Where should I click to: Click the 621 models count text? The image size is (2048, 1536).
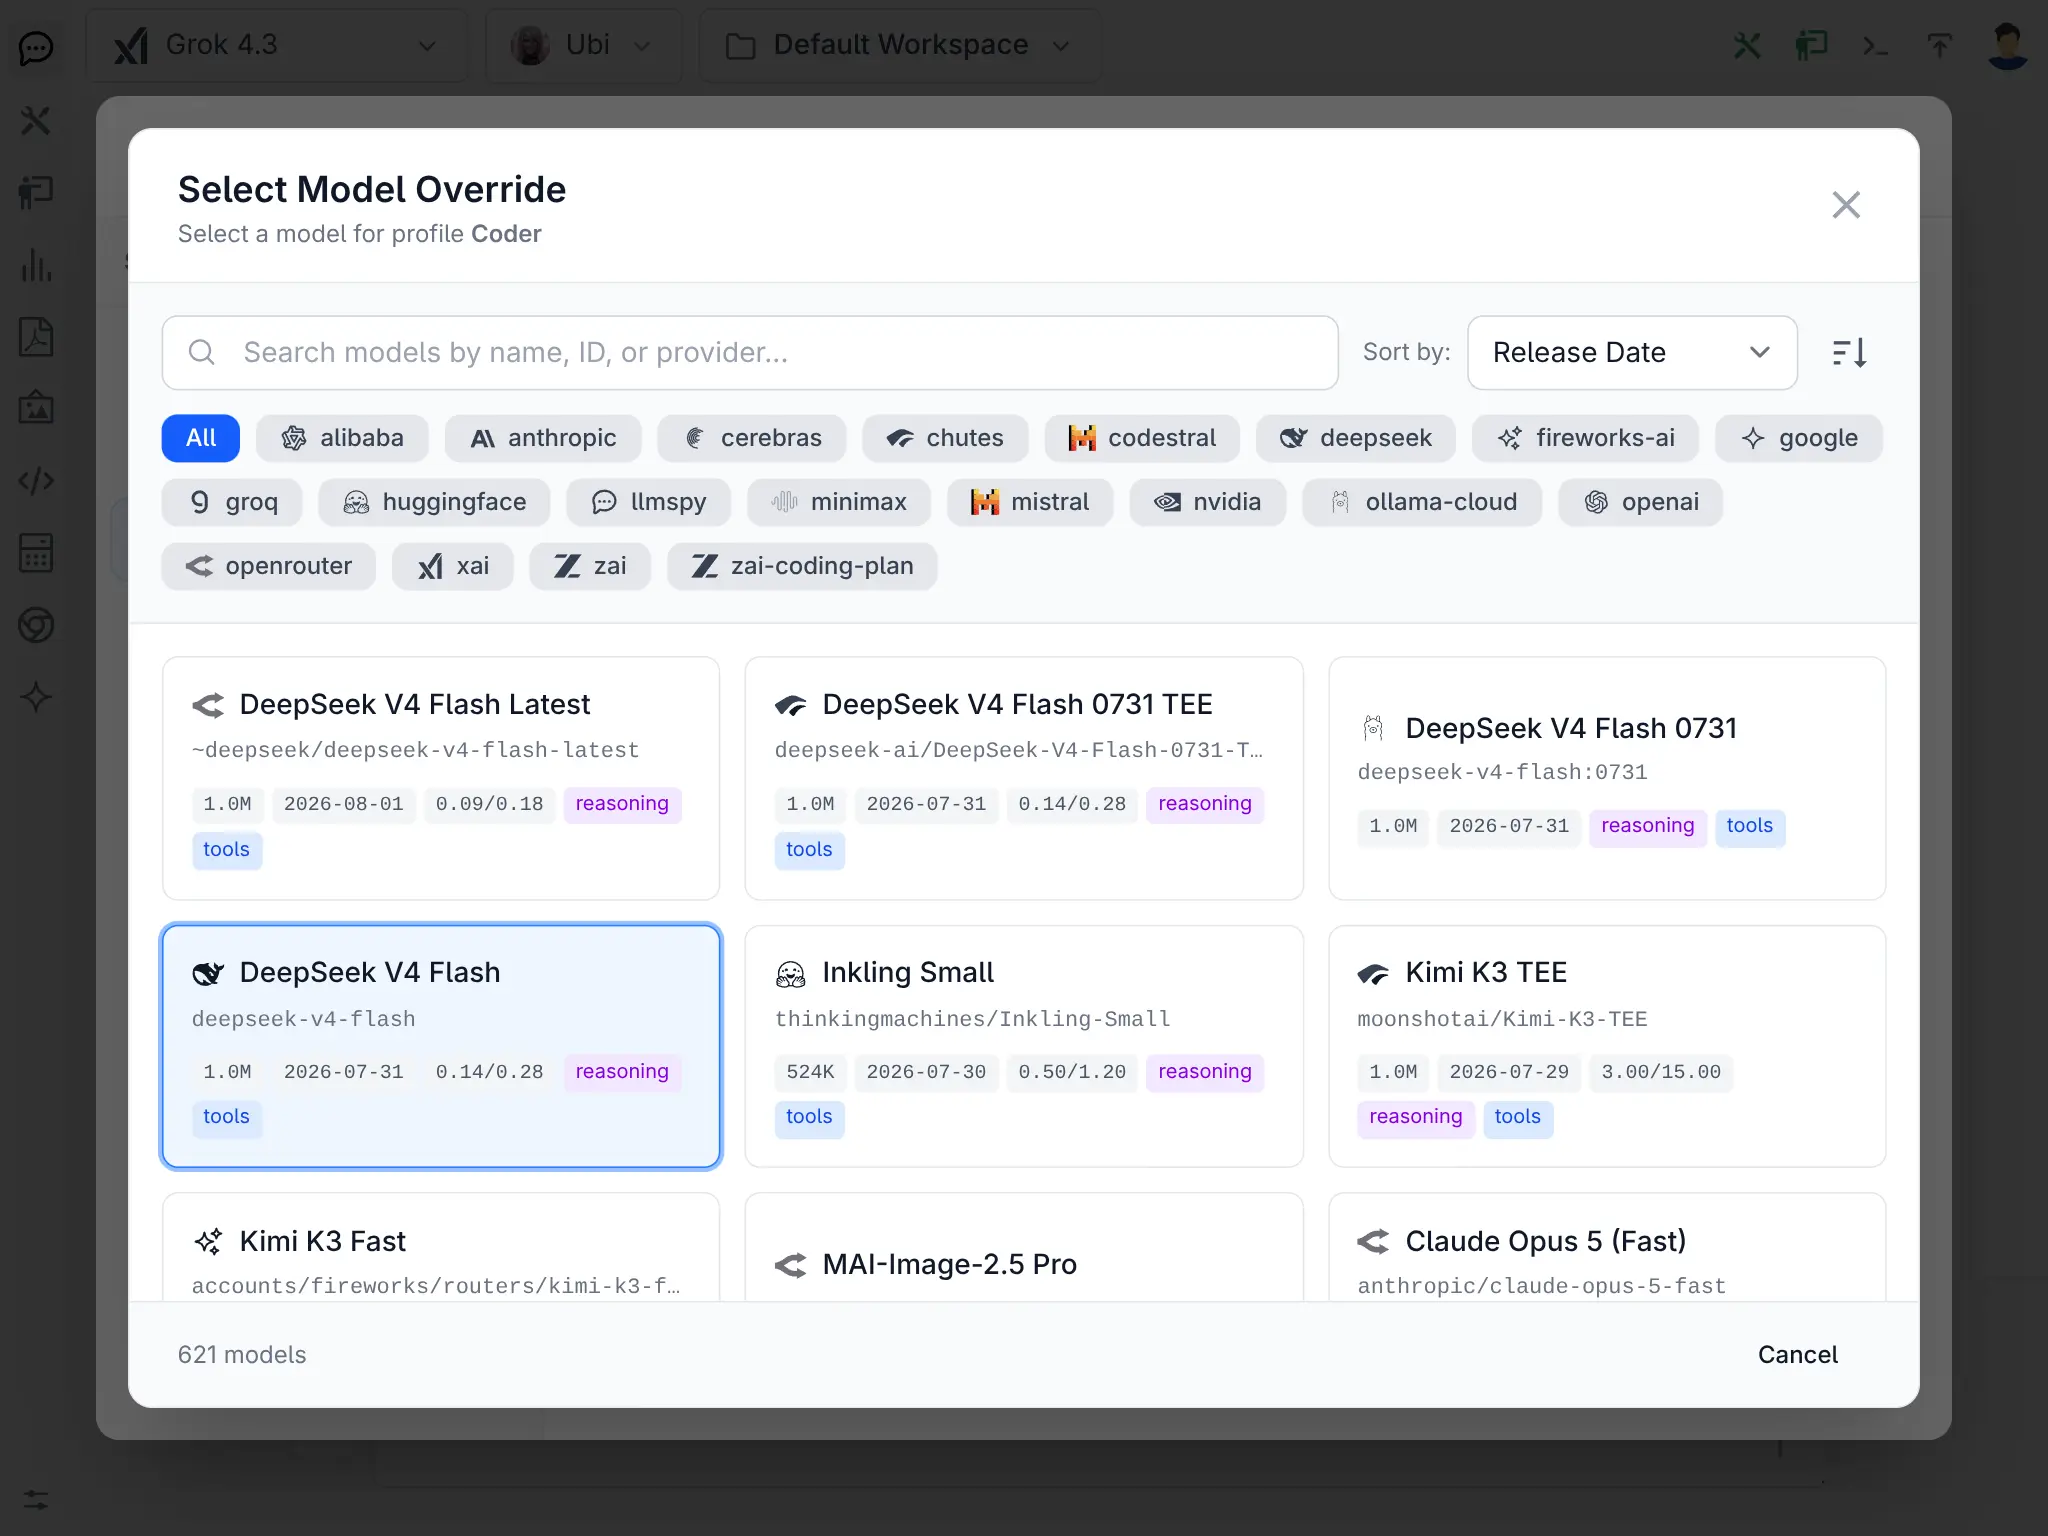click(x=242, y=1355)
